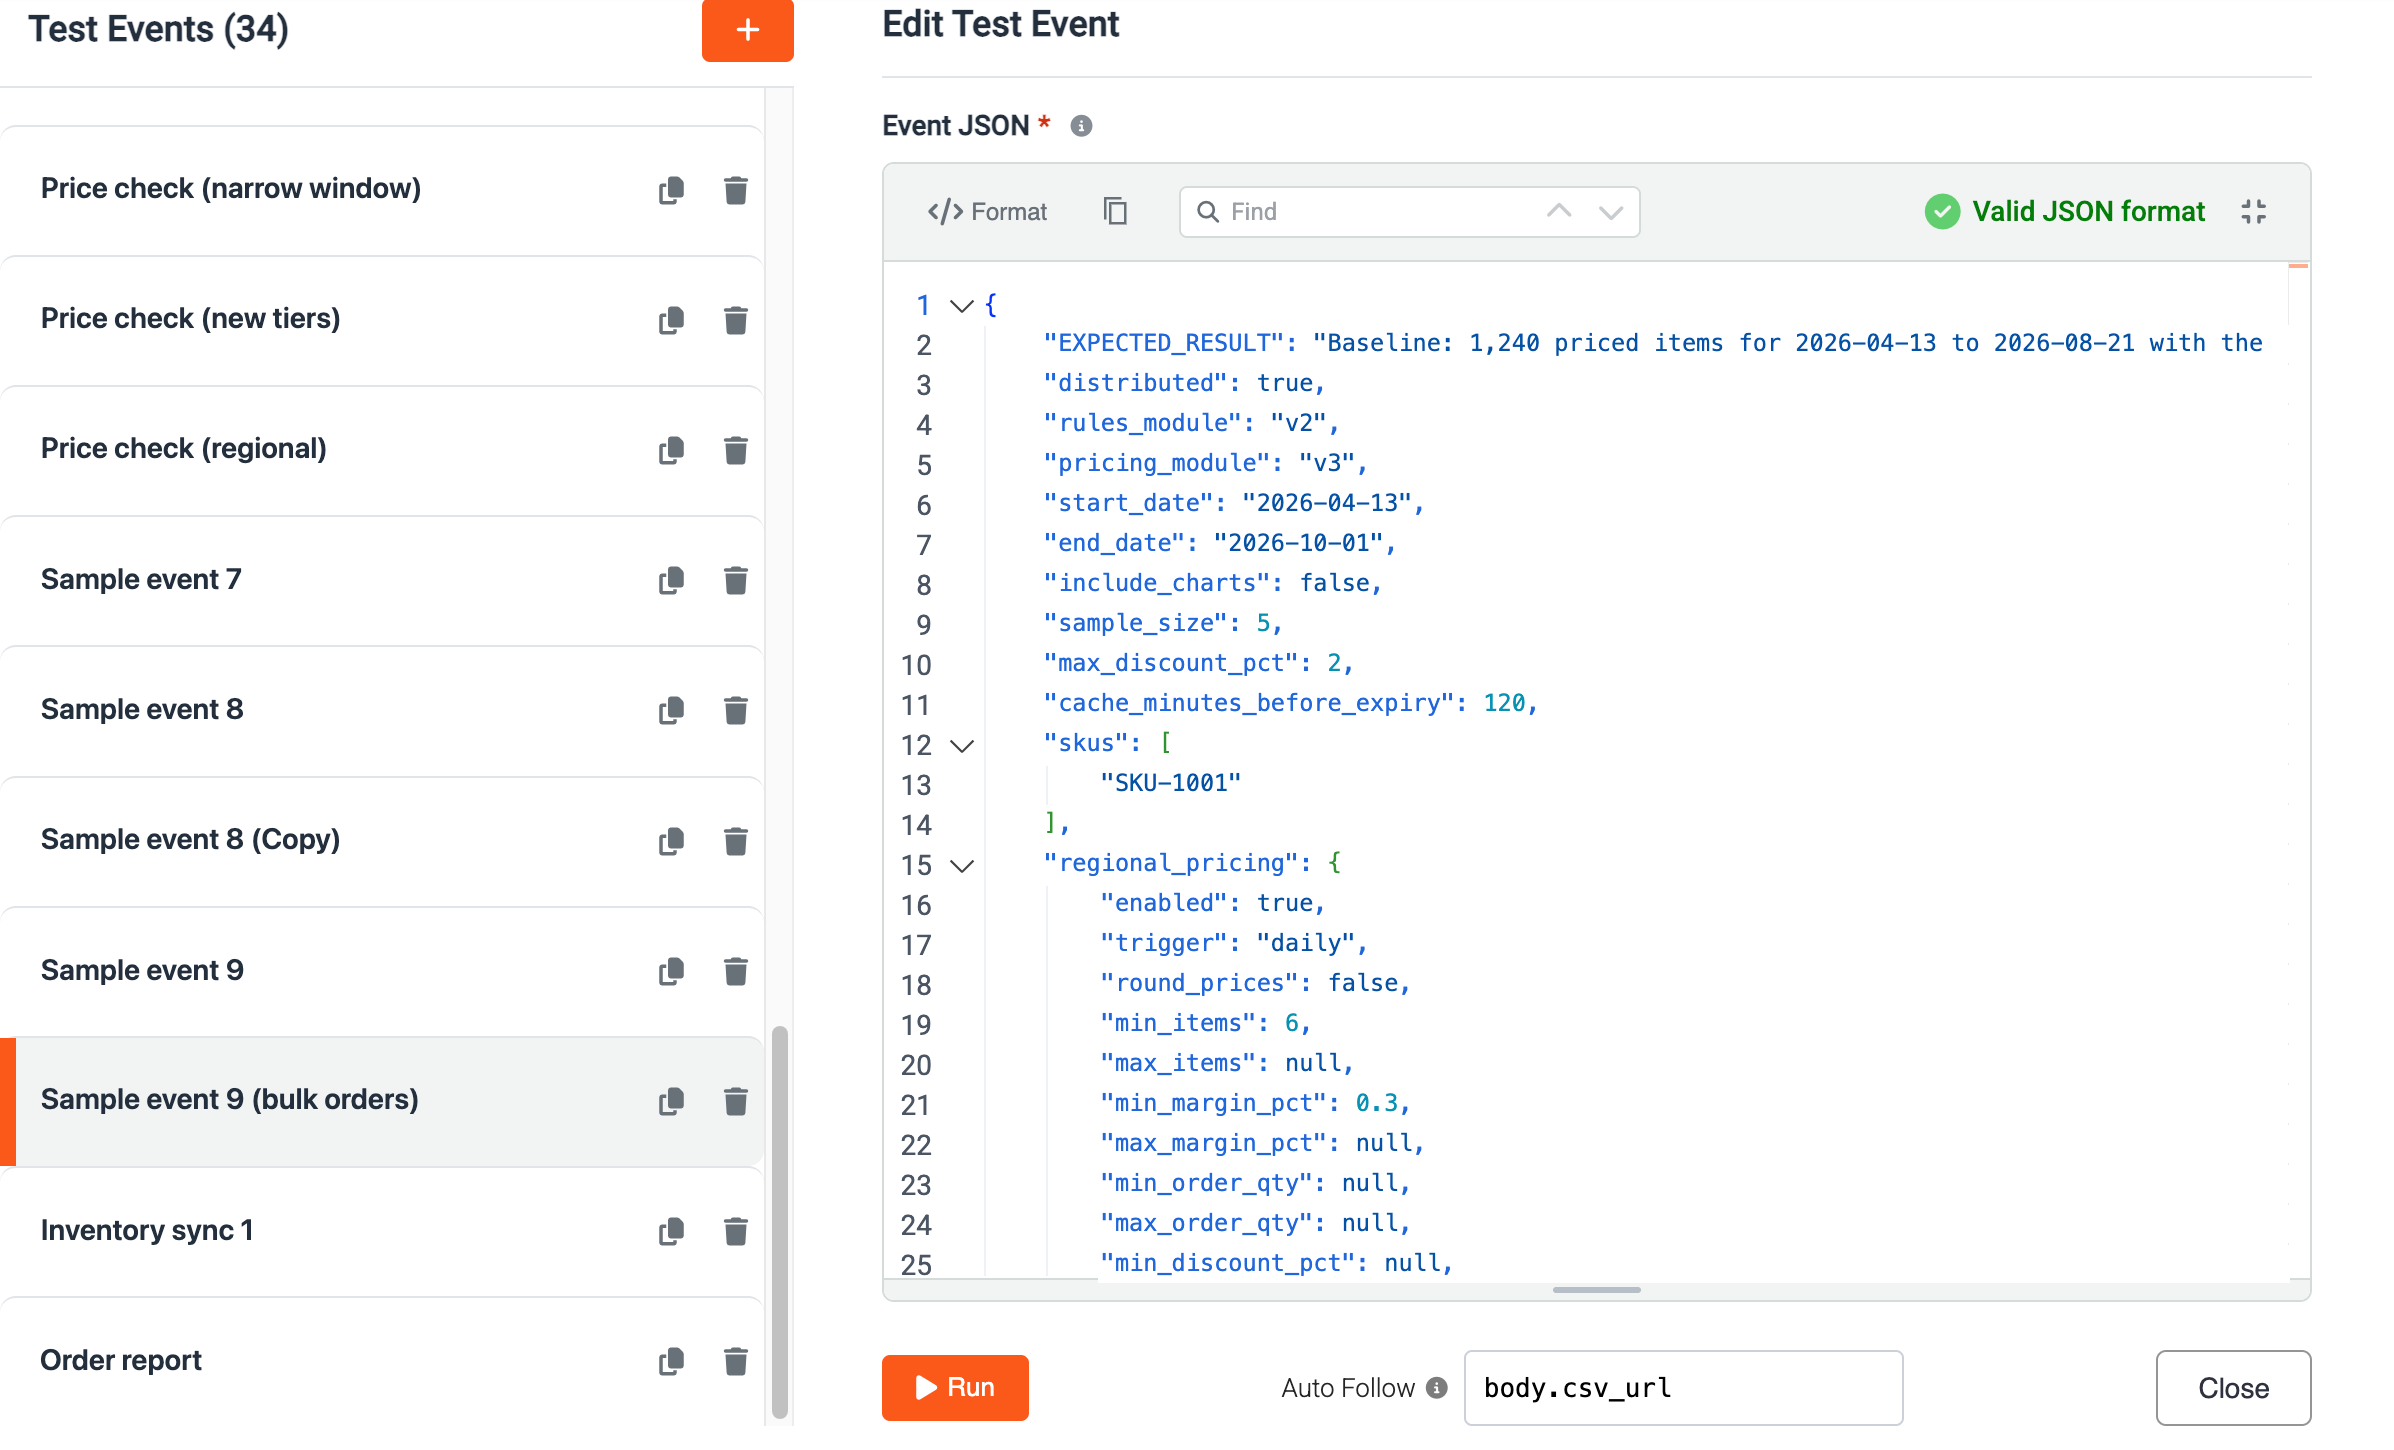Close the Edit Test Event panel
The image size is (2394, 1450).
tap(2233, 1388)
